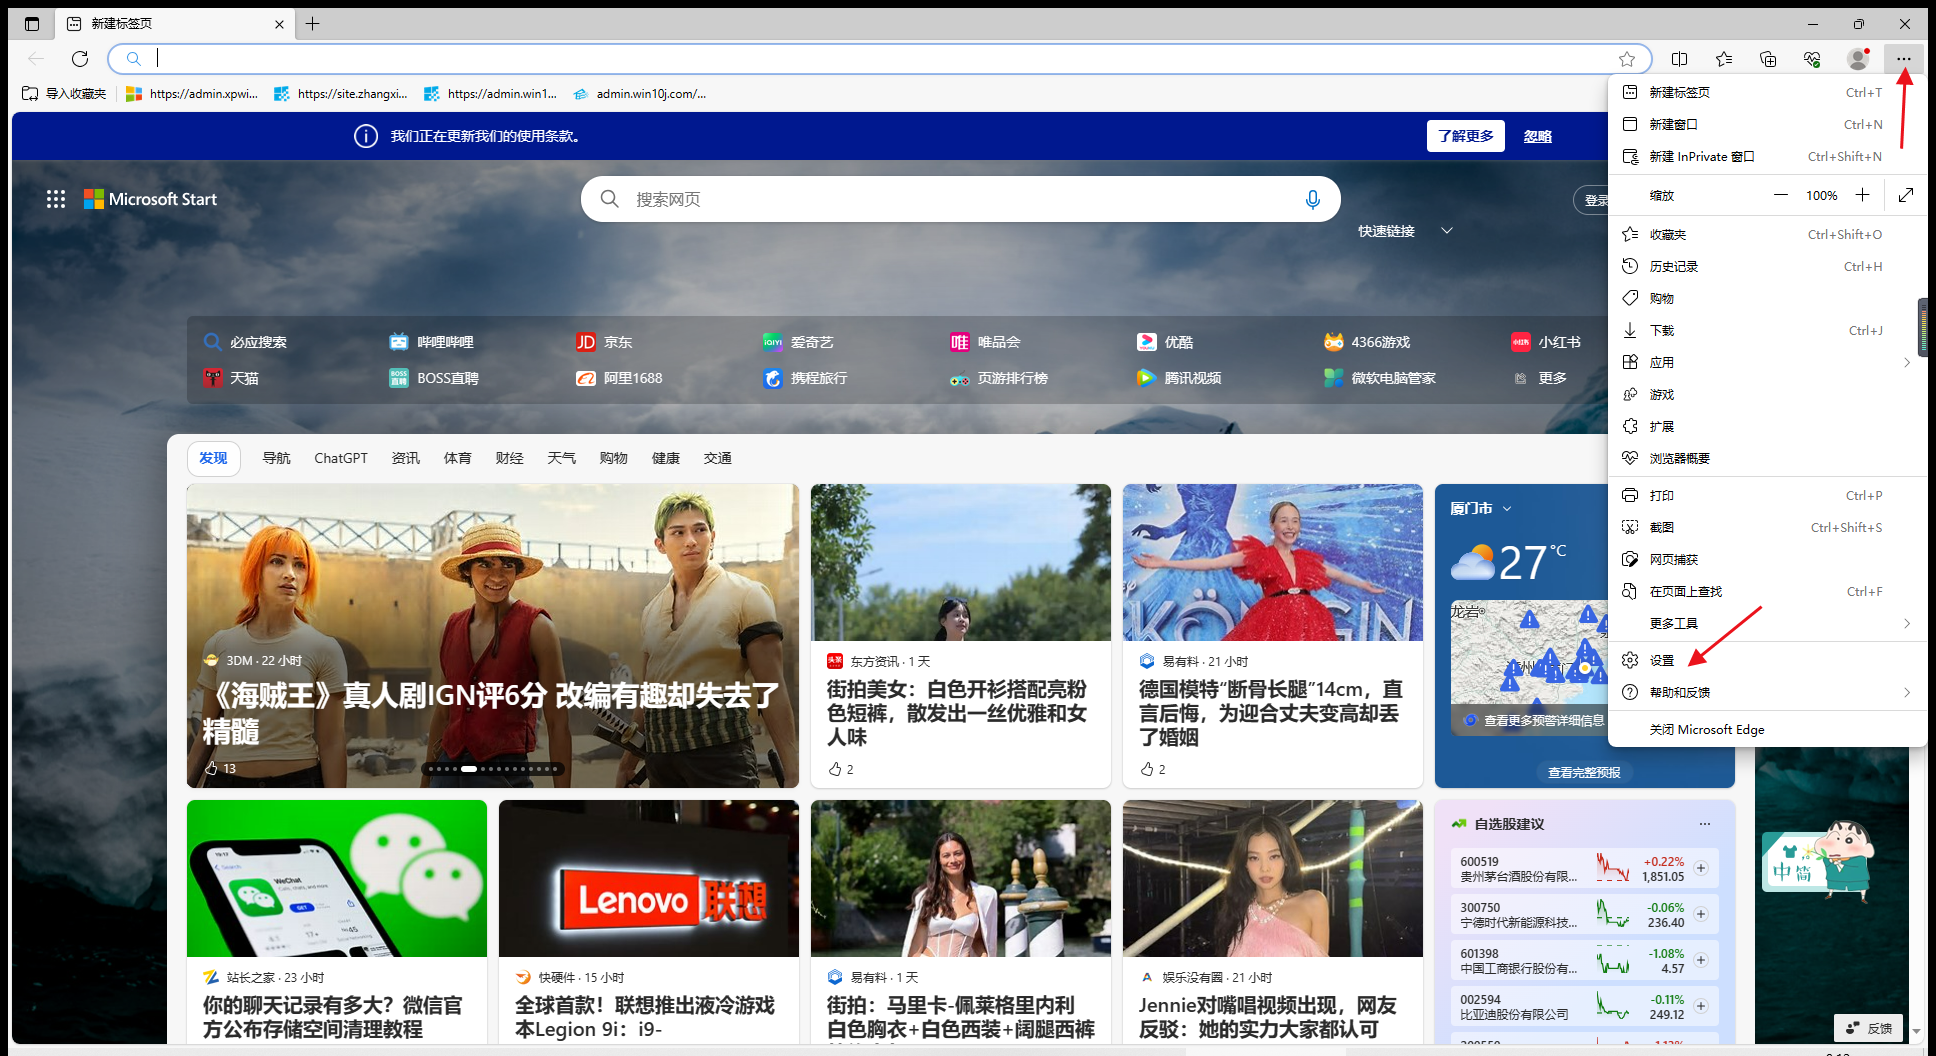Open admin.win10j.com bookmark

pyautogui.click(x=640, y=93)
